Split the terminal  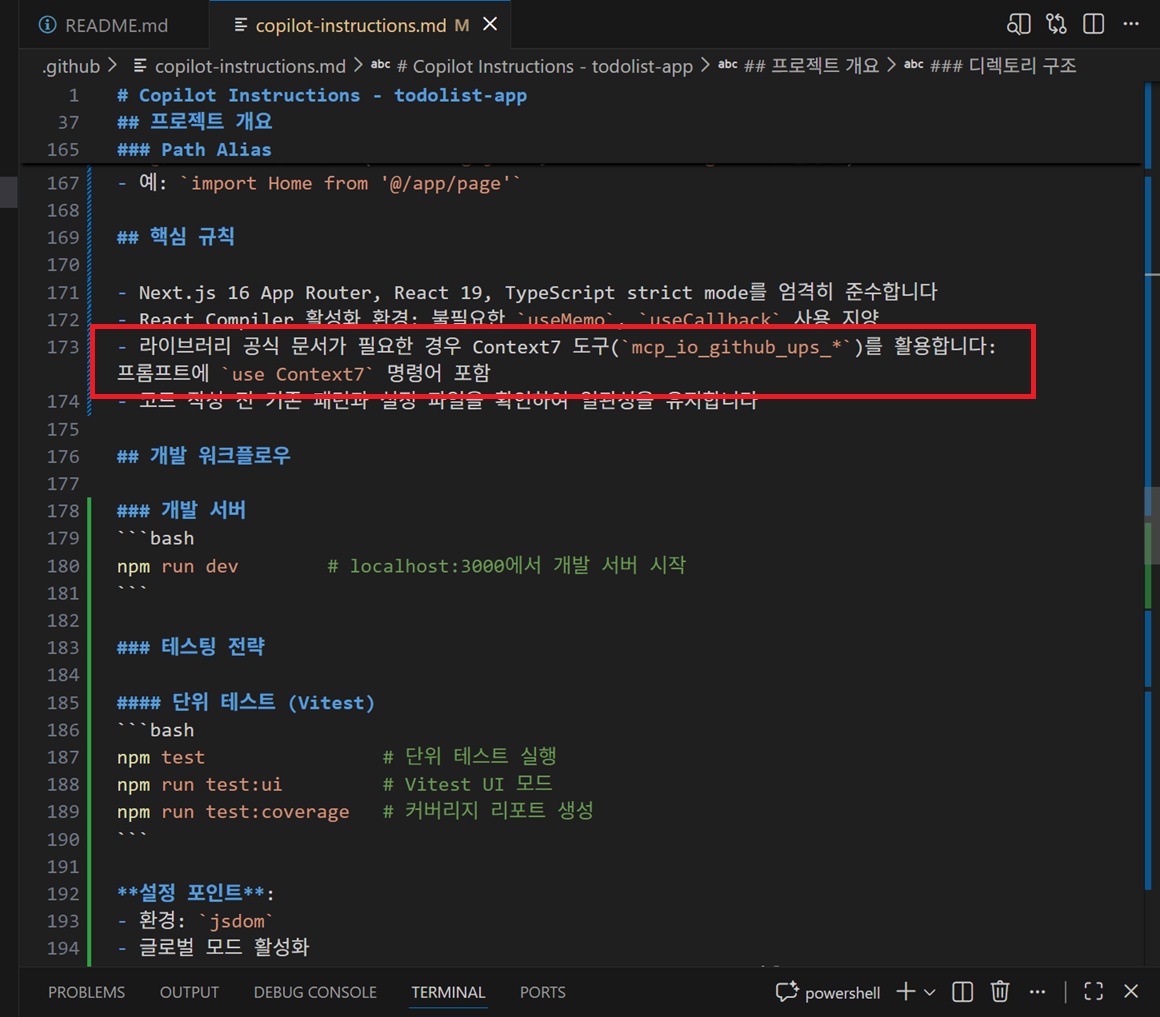[962, 992]
